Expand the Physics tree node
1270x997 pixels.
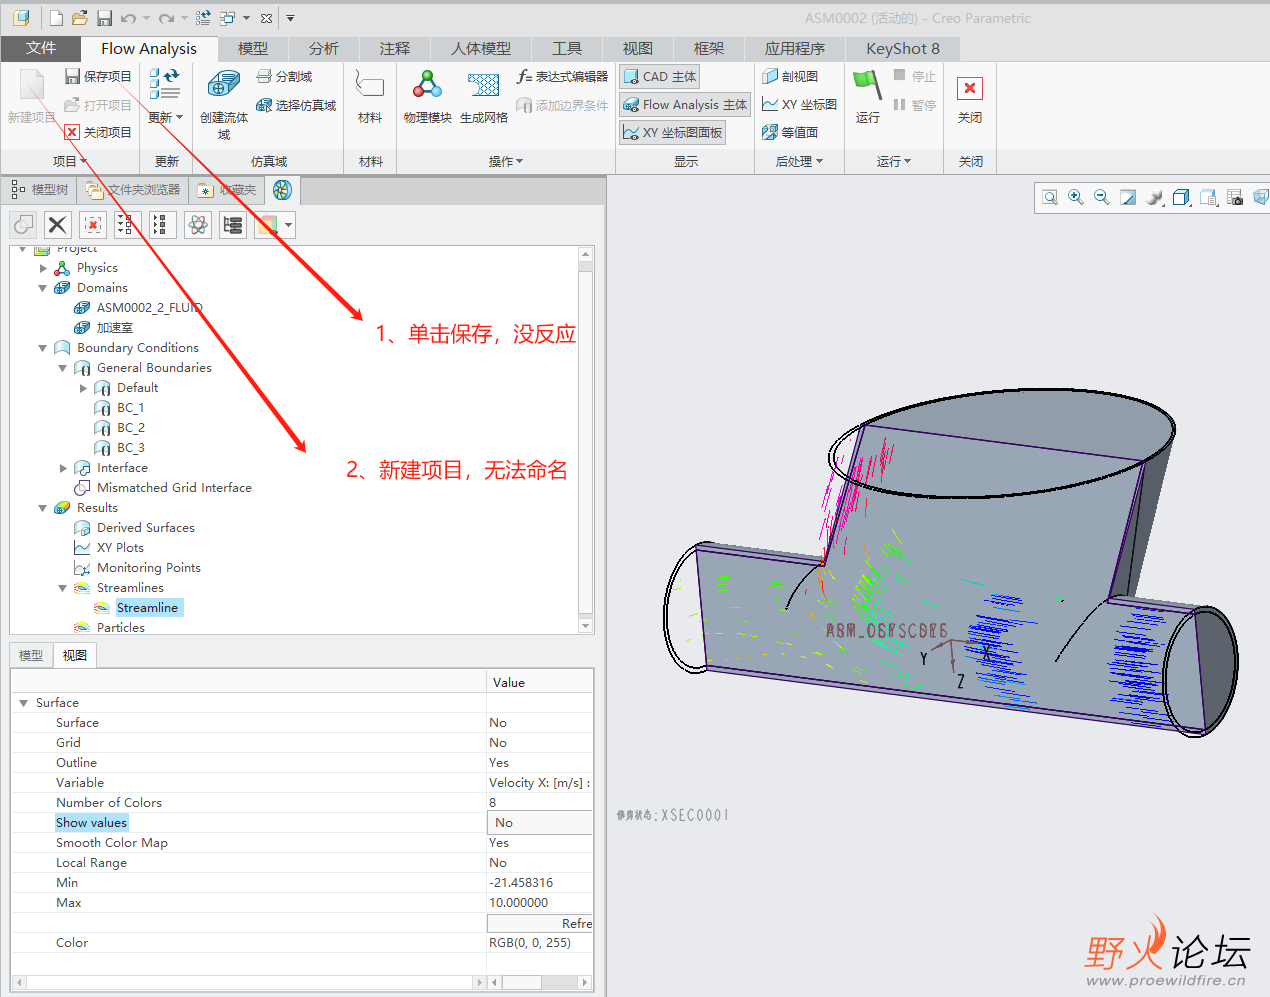tap(43, 268)
